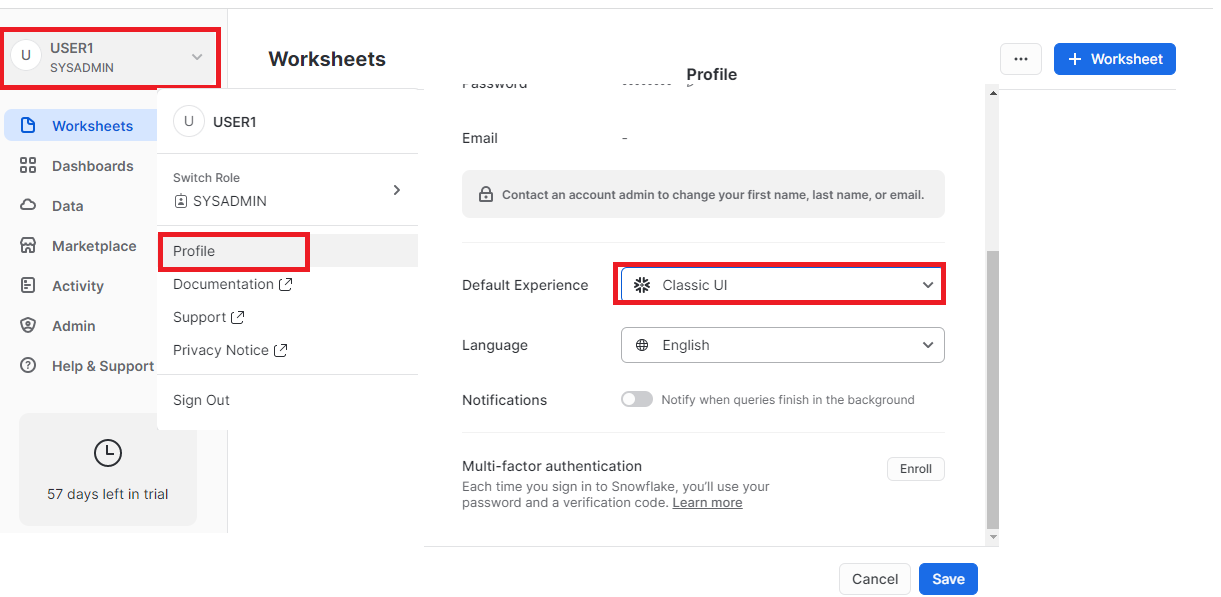This screenshot has width=1221, height=597.
Task: Open the Documentation external link
Action: [x=232, y=284]
